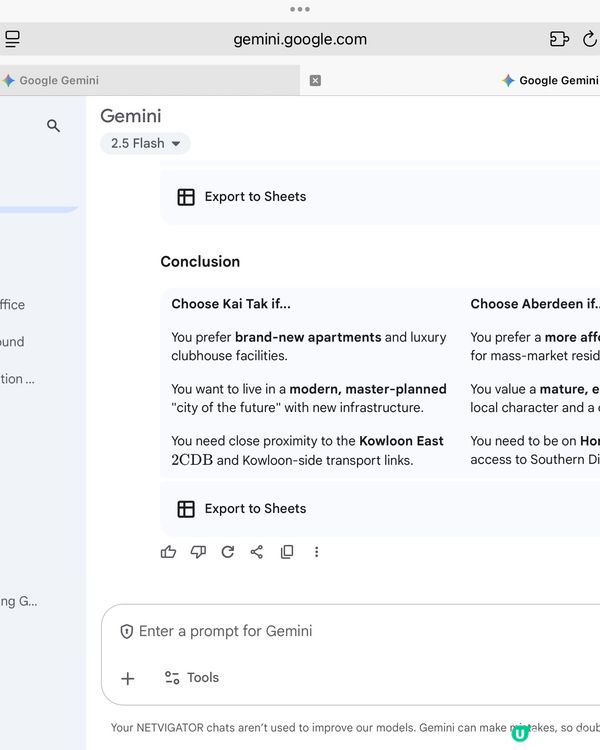
Task: Open the extensions puzzle icon
Action: pyautogui.click(x=559, y=39)
